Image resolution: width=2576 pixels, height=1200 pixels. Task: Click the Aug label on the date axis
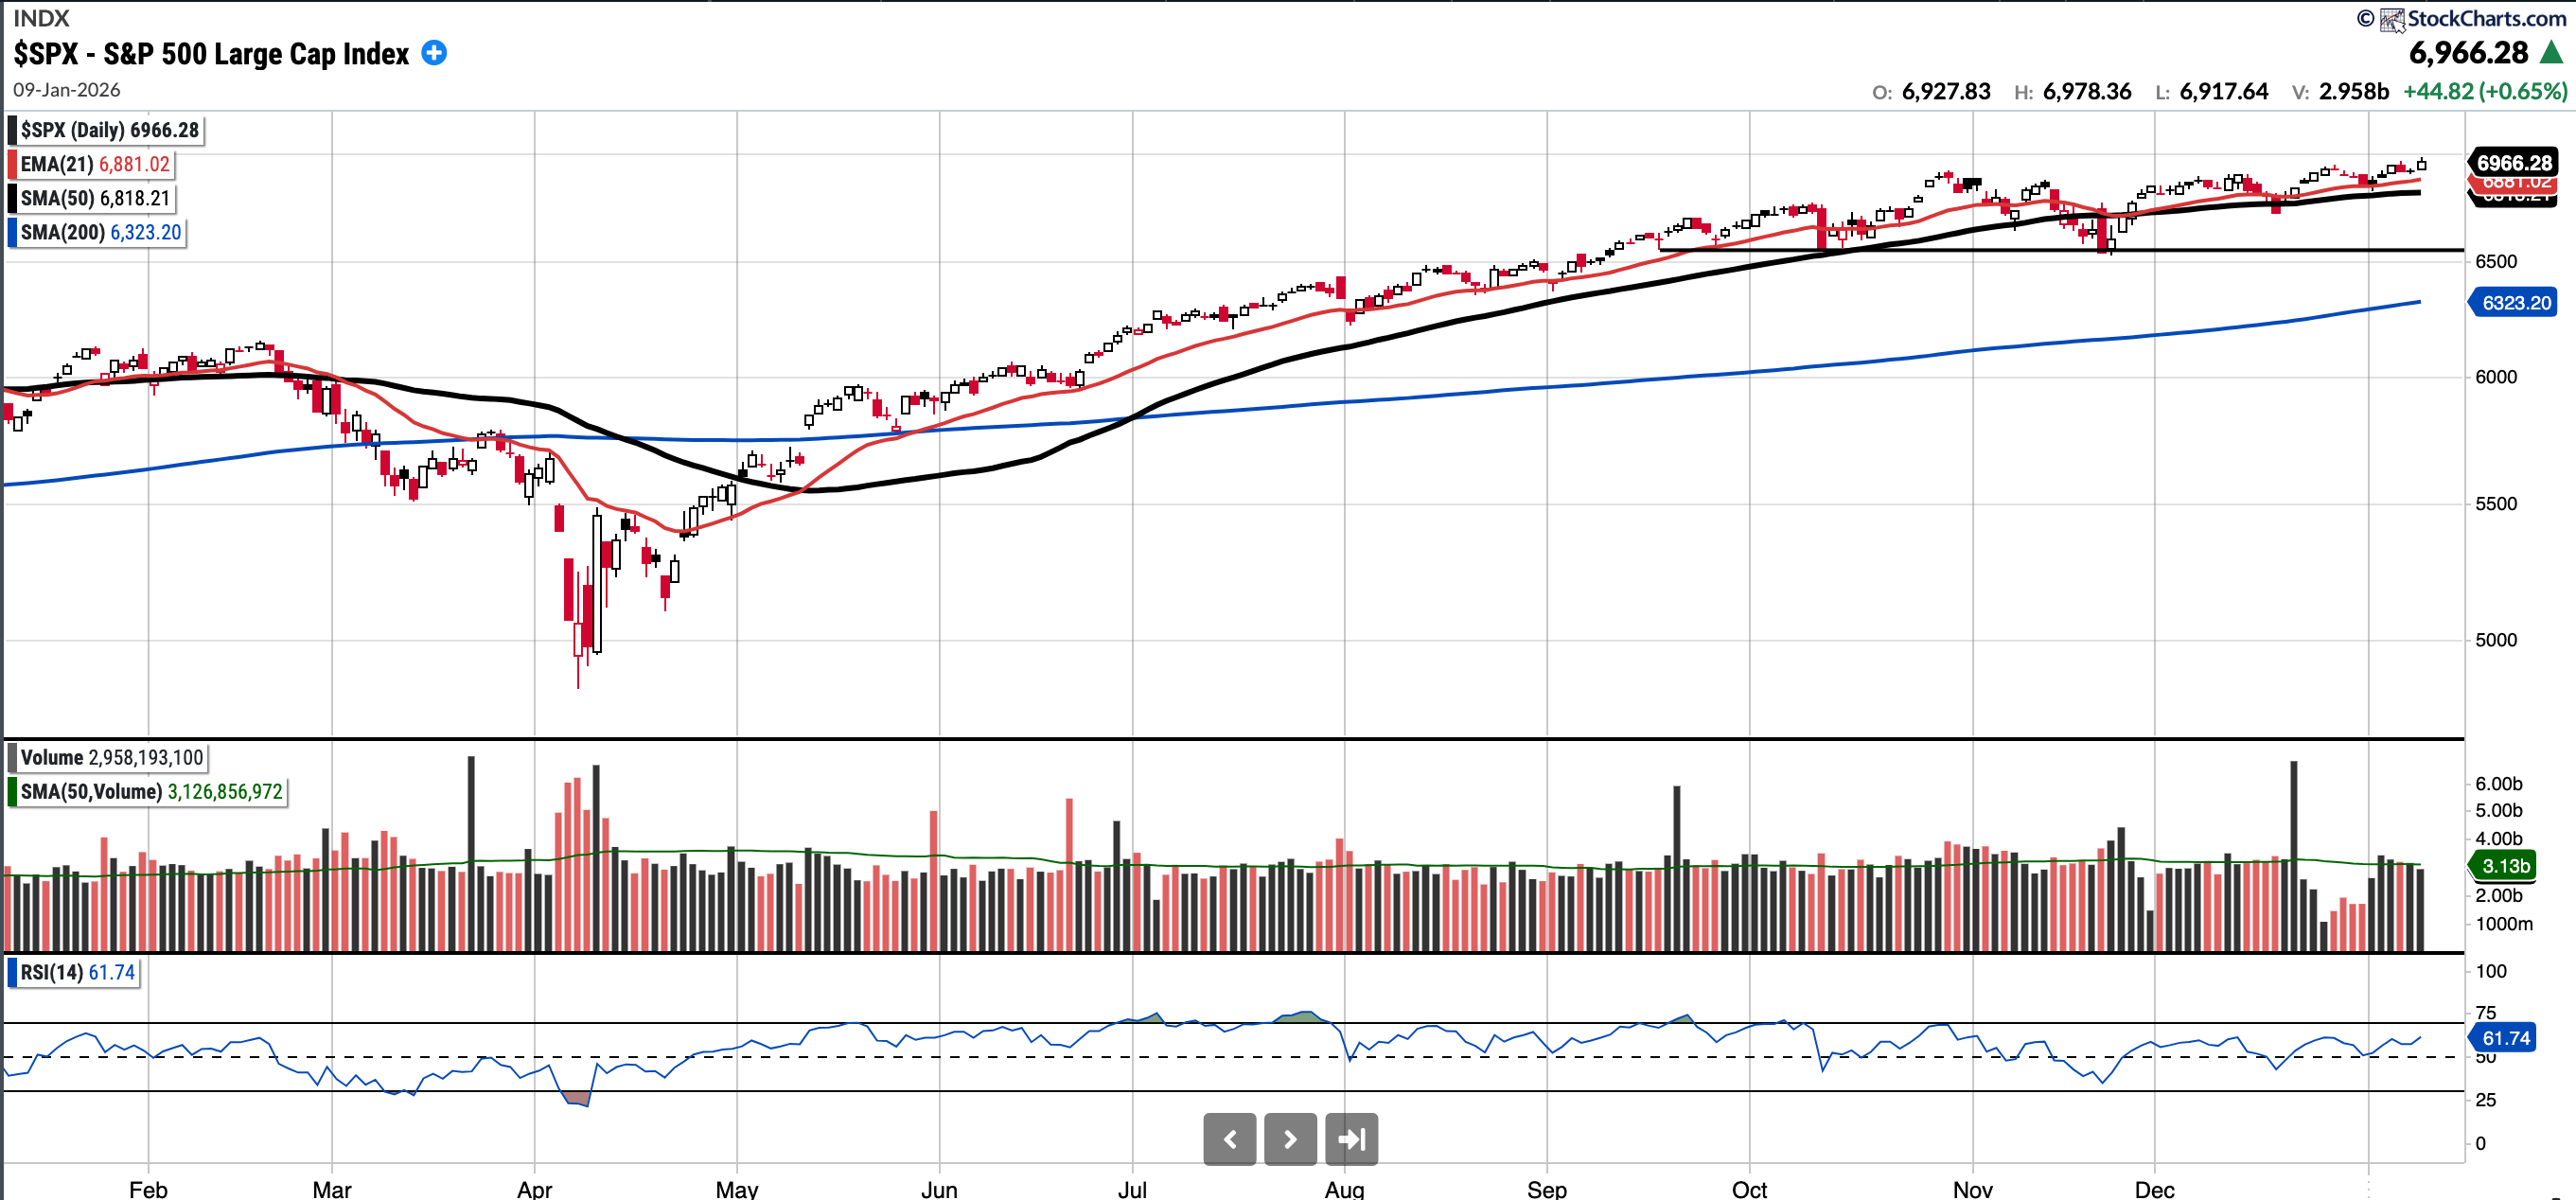click(x=1343, y=1188)
